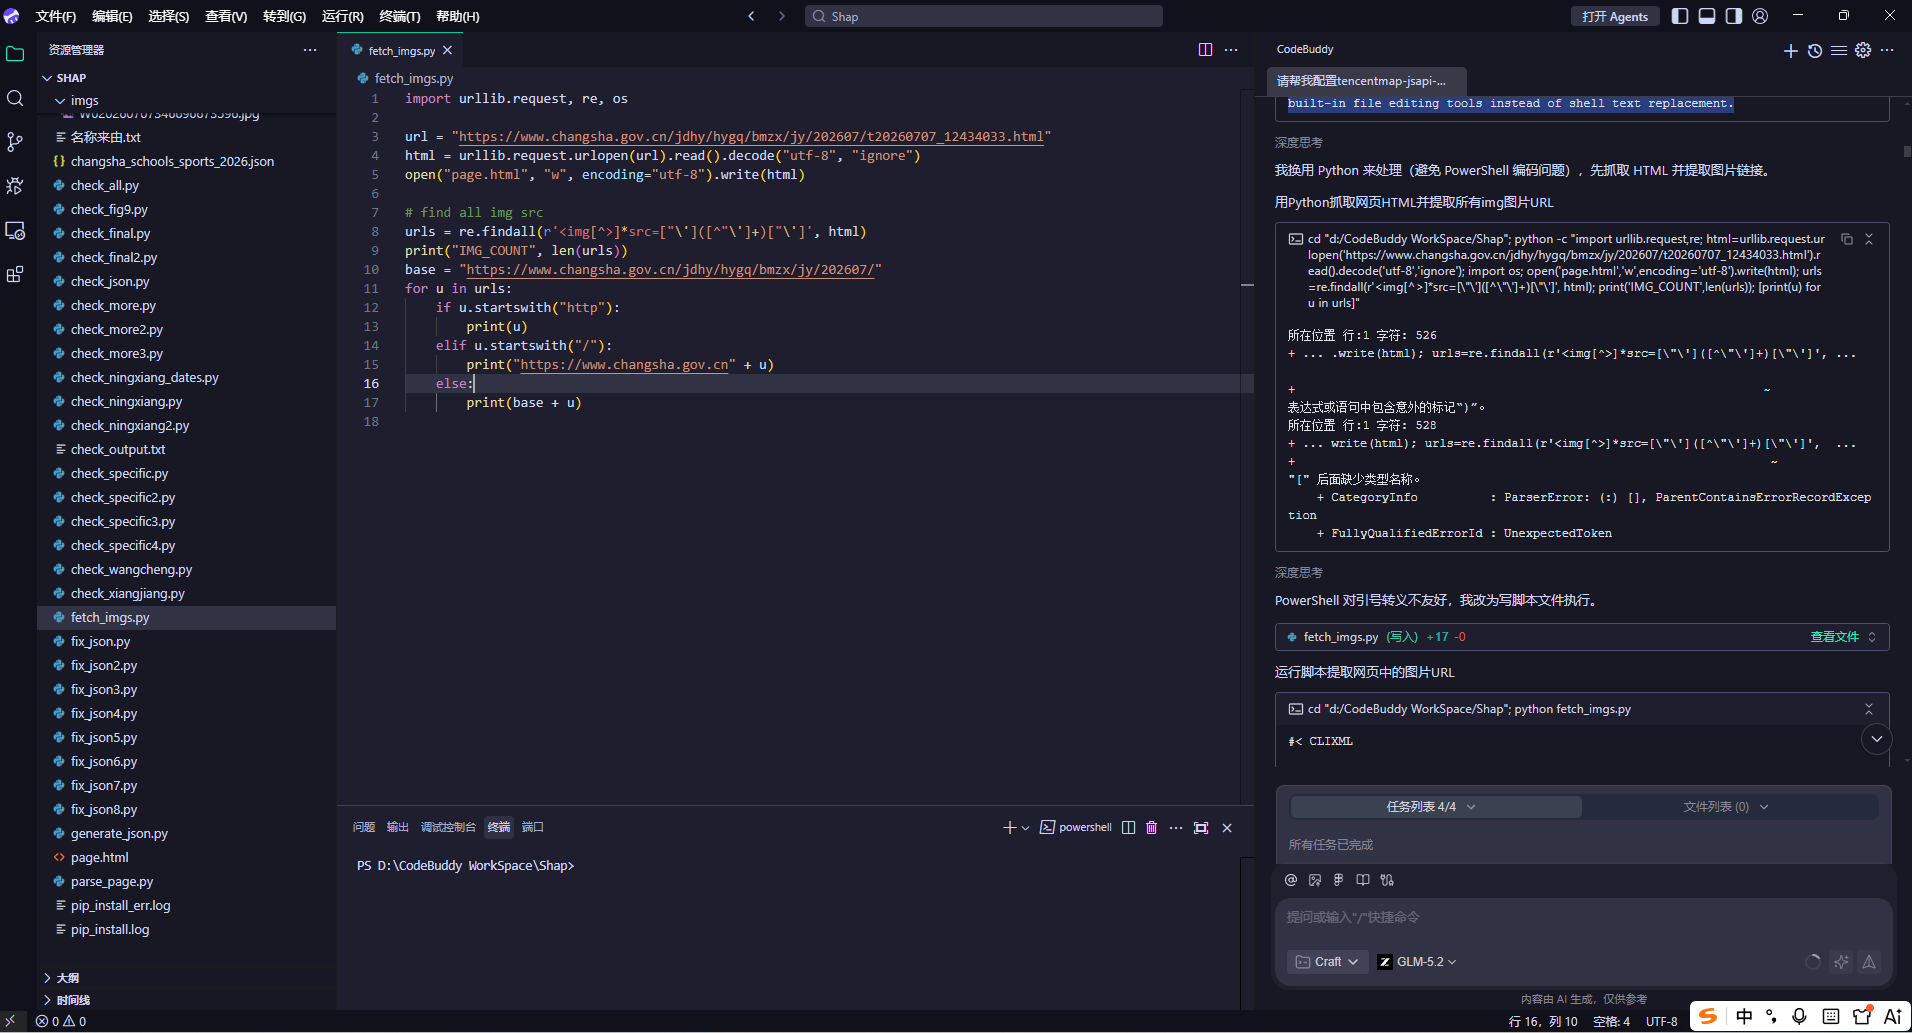Toggle Sogou punctuation mode
The width and height of the screenshot is (1912, 1033).
tap(1771, 1016)
